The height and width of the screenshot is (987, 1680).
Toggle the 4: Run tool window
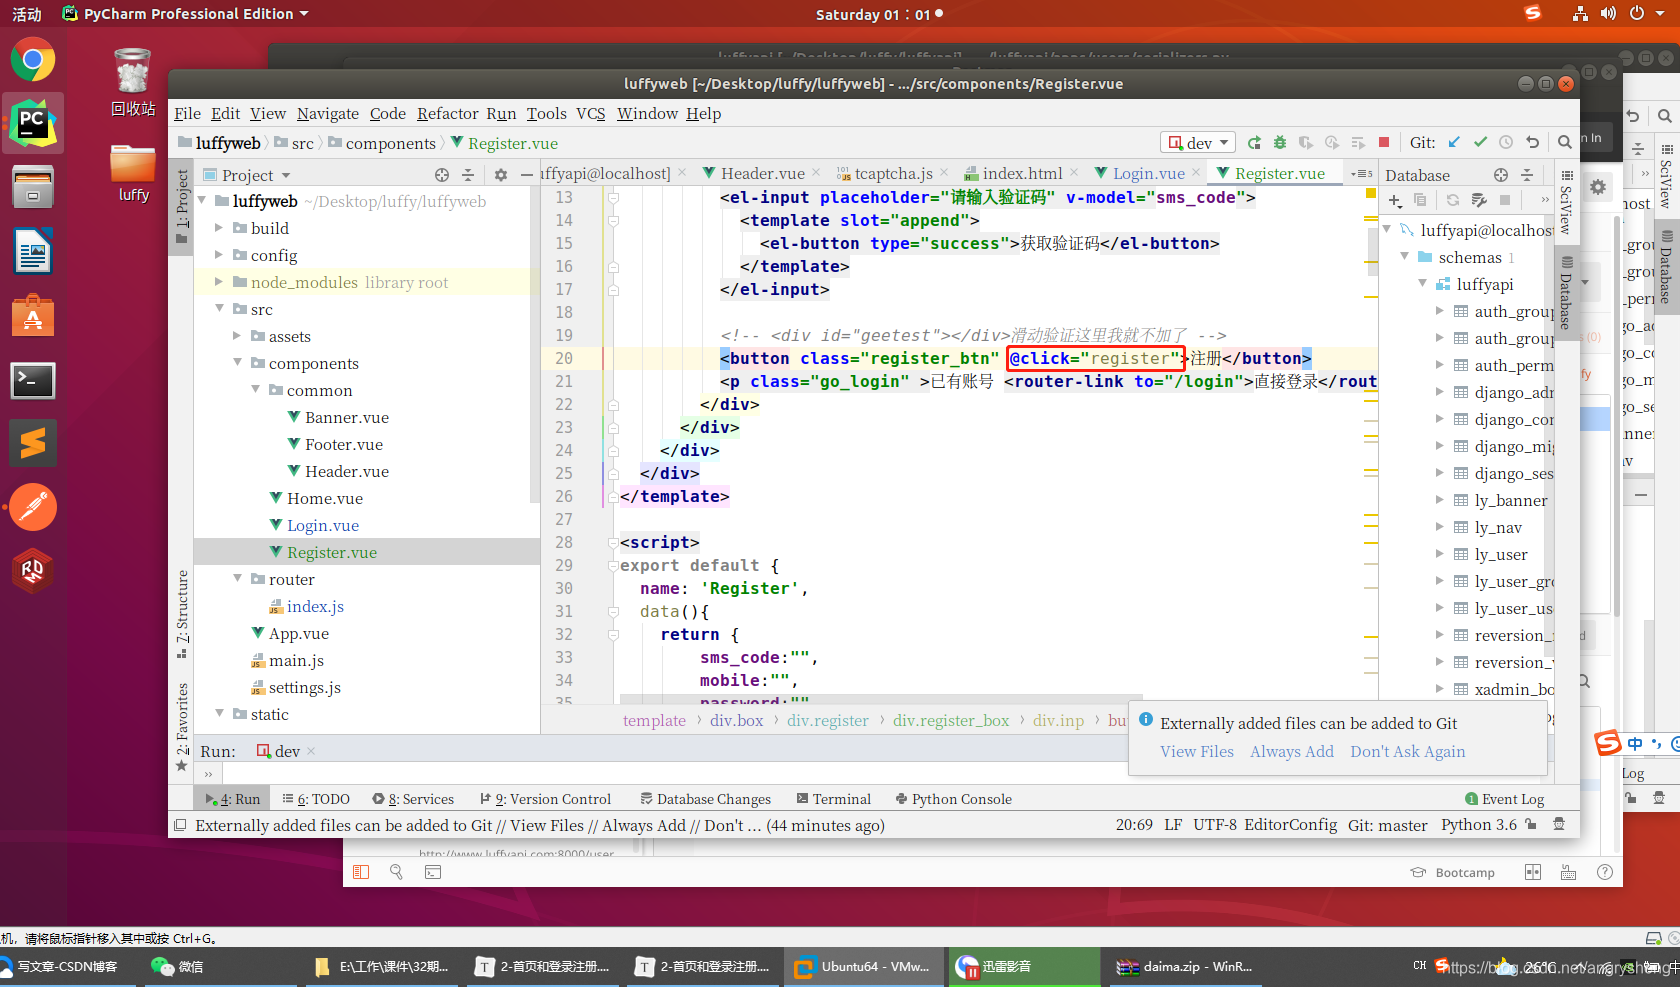coord(232,799)
